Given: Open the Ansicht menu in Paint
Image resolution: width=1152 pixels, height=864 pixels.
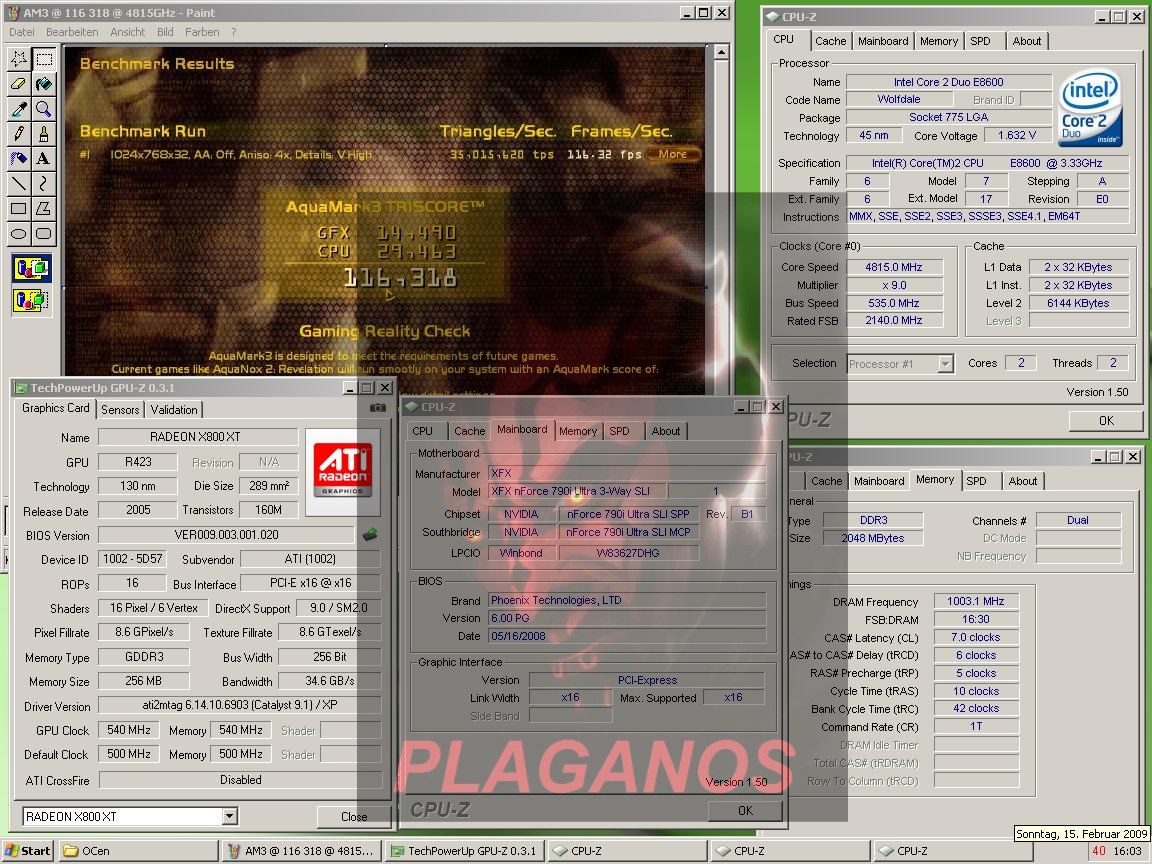Looking at the screenshot, I should pos(128,32).
